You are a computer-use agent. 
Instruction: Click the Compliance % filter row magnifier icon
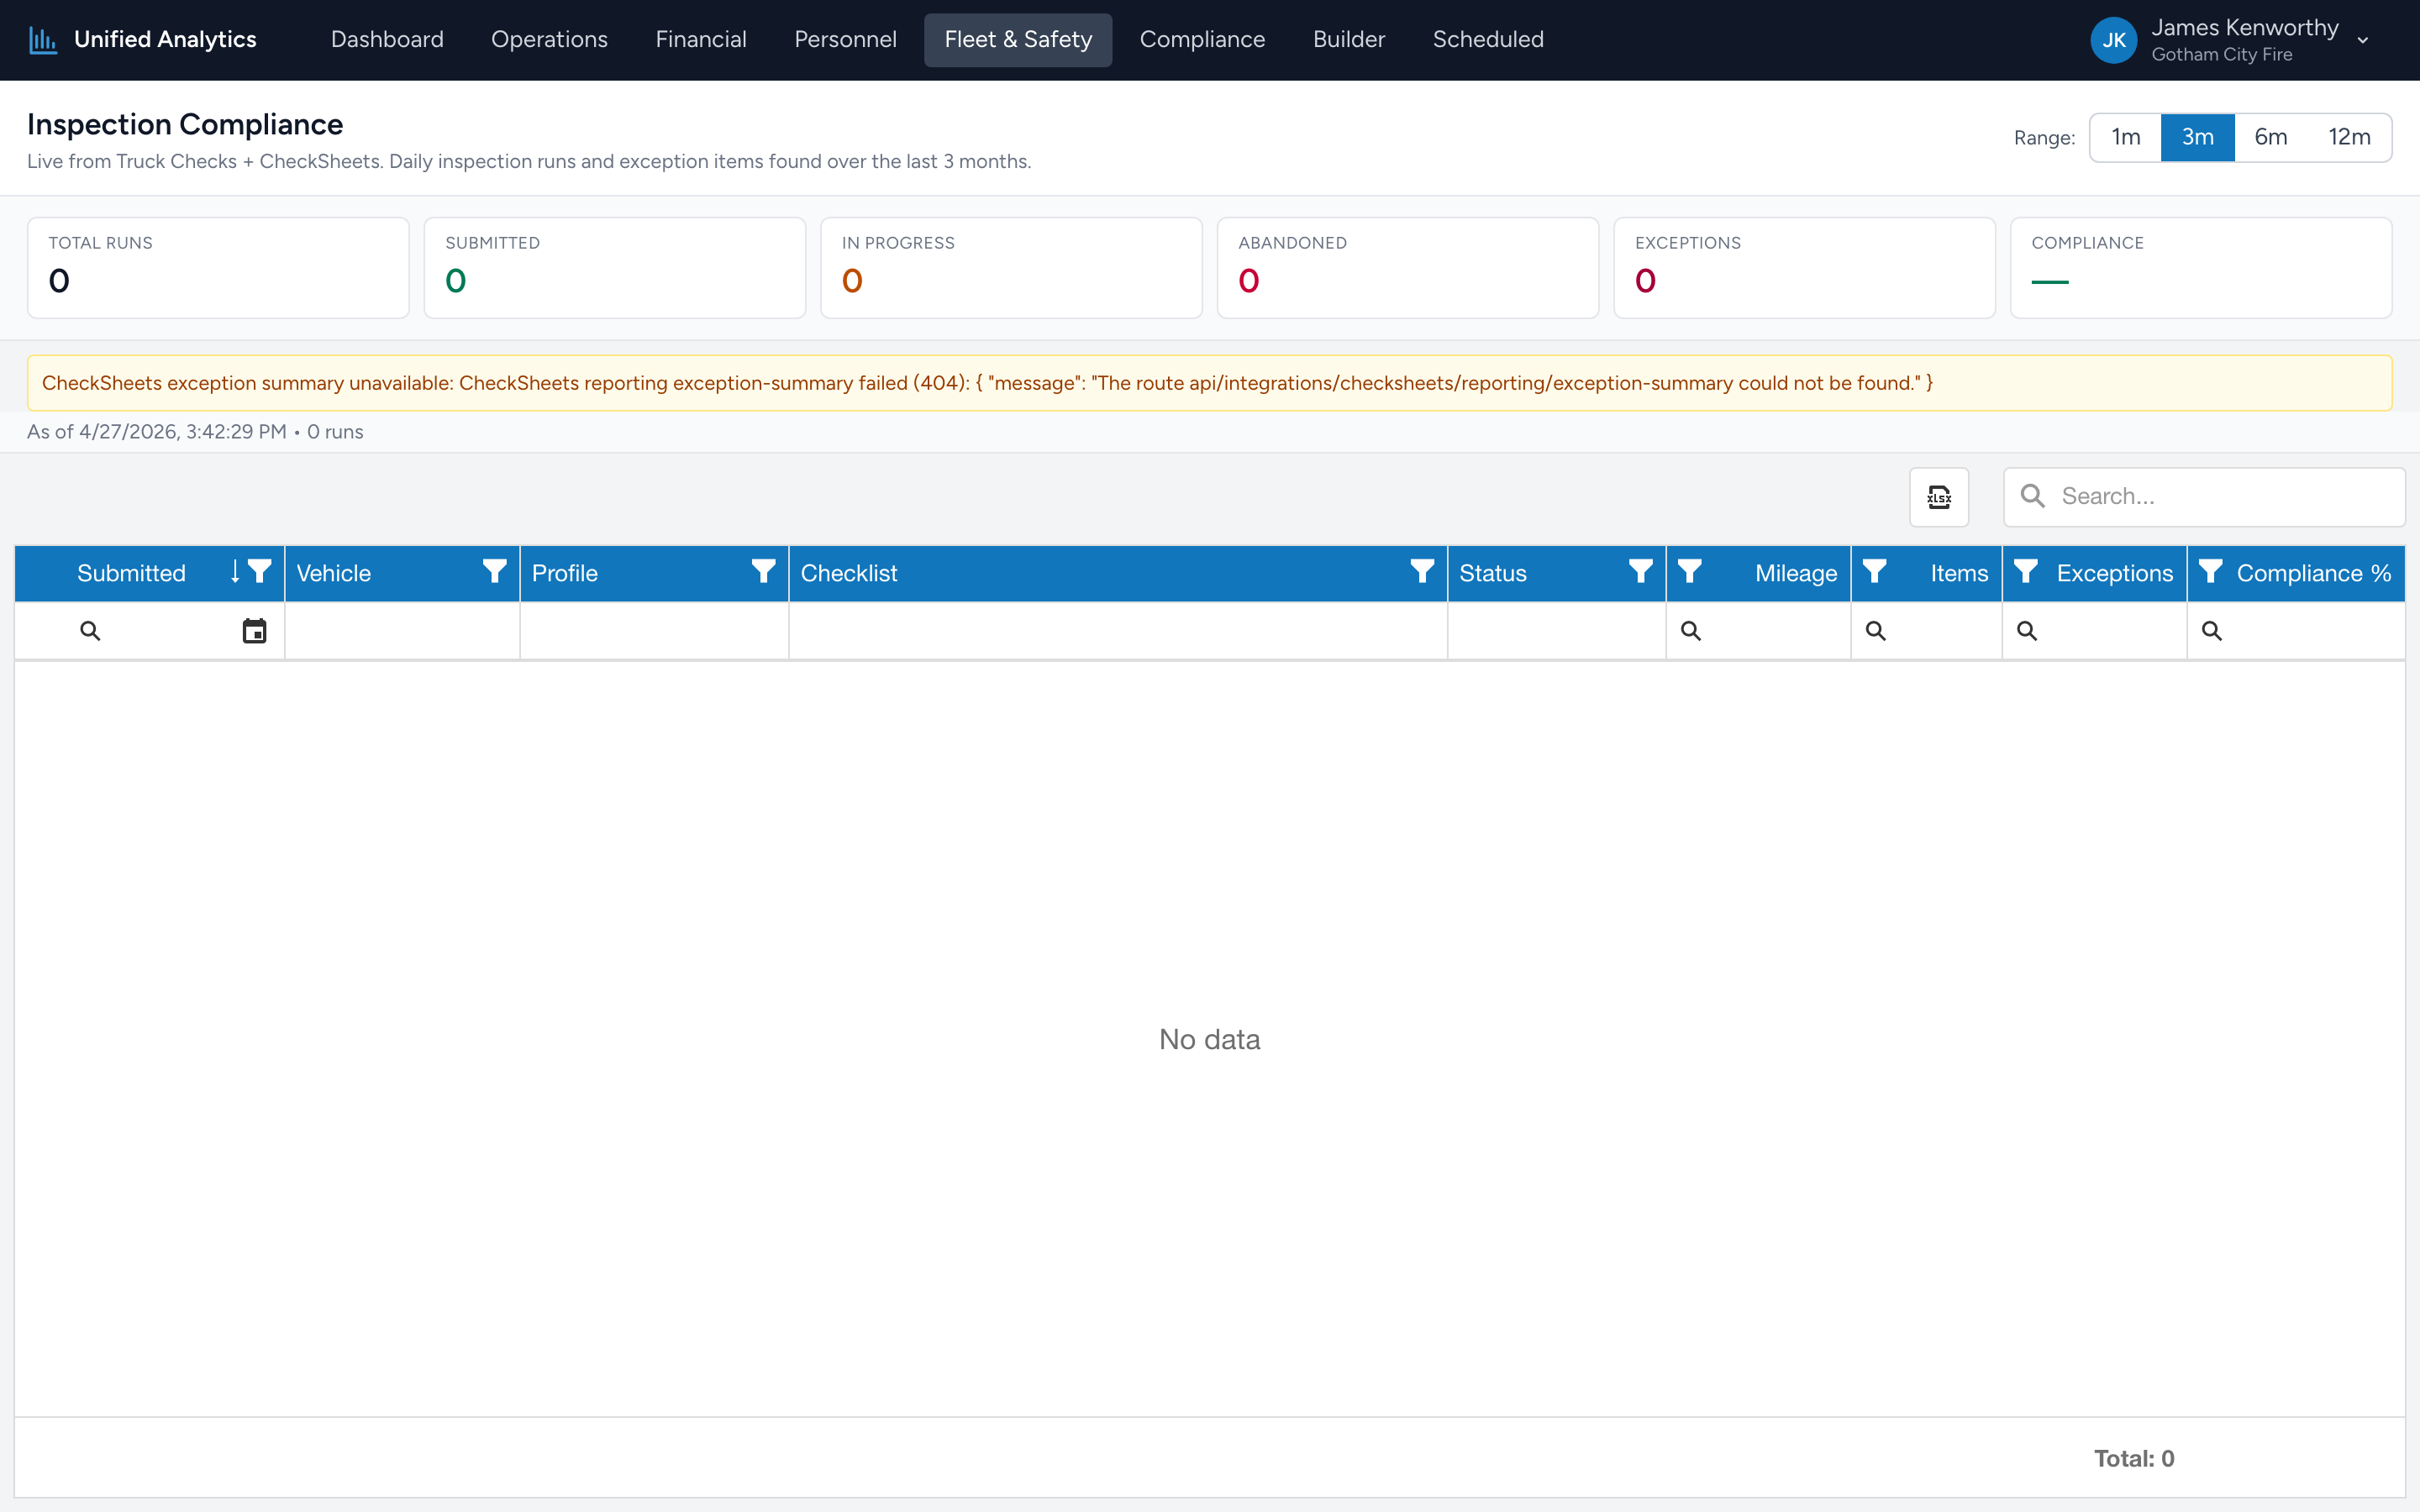[x=2212, y=631]
